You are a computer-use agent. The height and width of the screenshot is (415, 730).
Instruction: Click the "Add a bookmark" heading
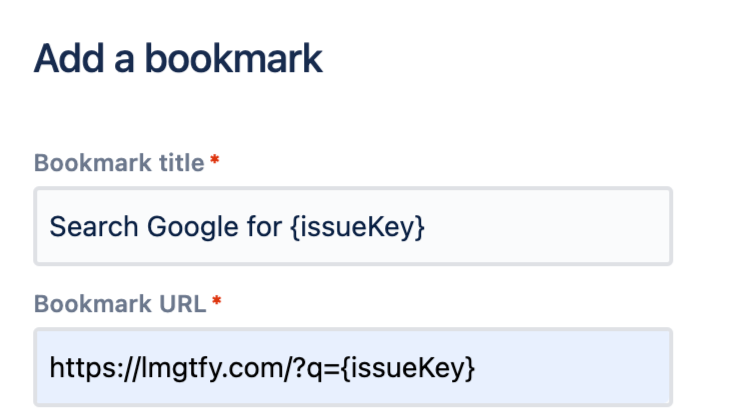pos(178,59)
